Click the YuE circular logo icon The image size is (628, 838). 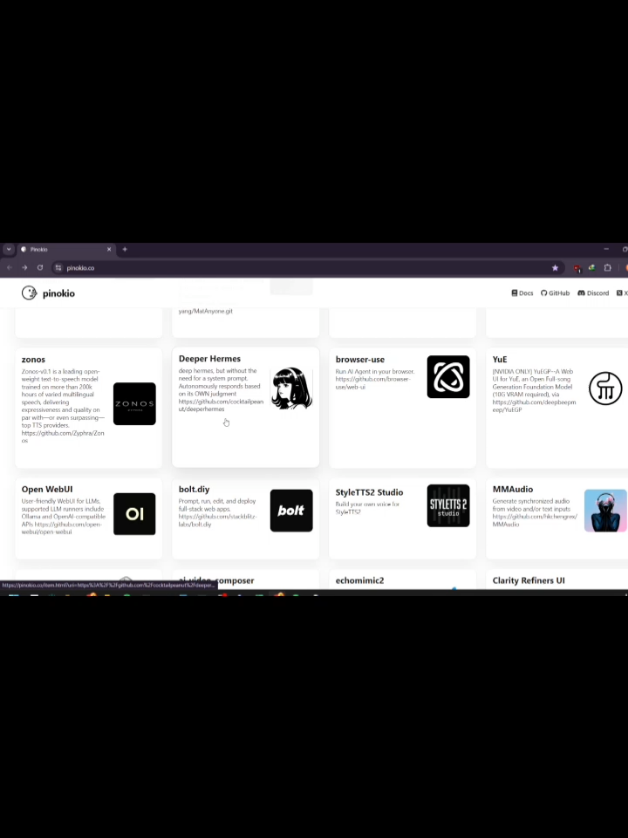pyautogui.click(x=605, y=388)
